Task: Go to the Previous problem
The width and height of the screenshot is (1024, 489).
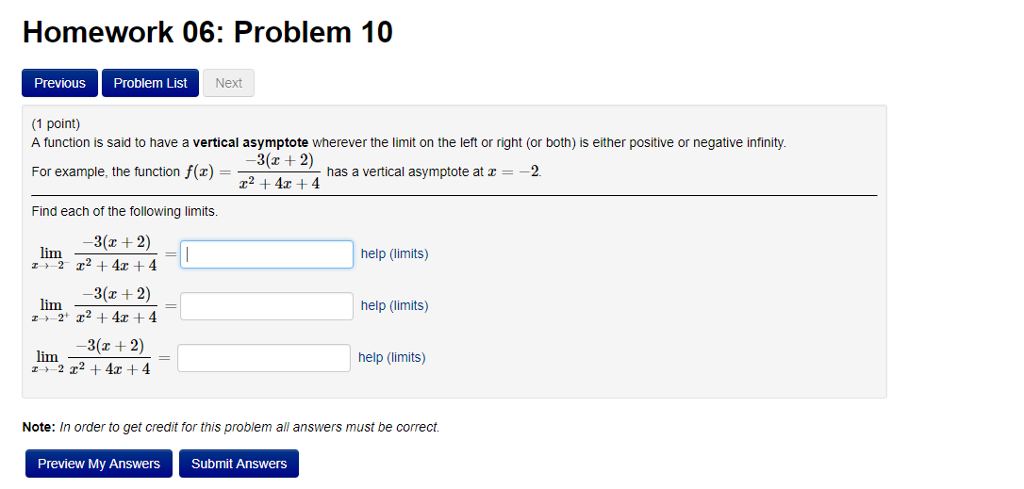Action: (59, 83)
